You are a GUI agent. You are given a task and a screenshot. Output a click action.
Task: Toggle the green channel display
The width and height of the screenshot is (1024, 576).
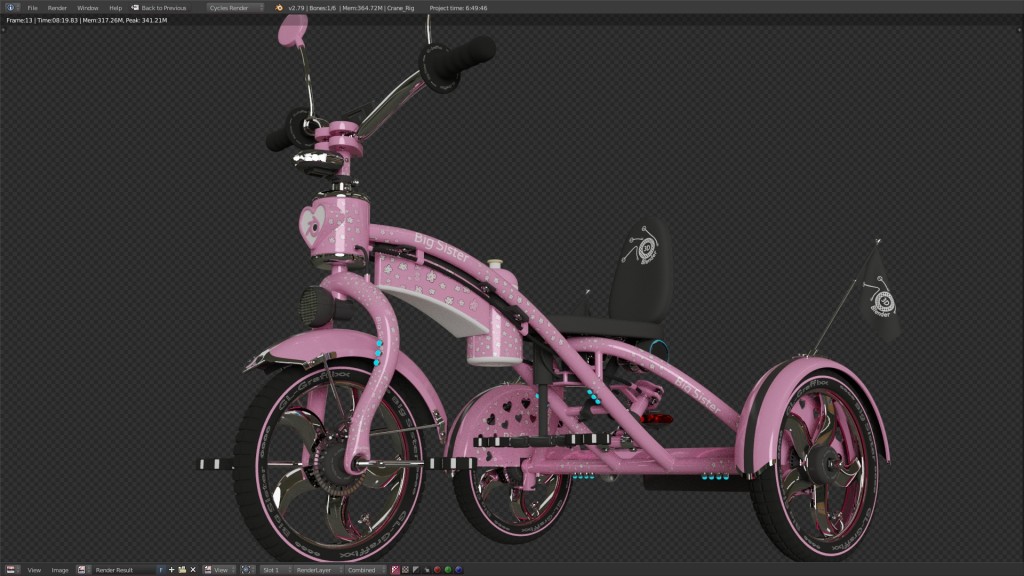click(x=450, y=568)
